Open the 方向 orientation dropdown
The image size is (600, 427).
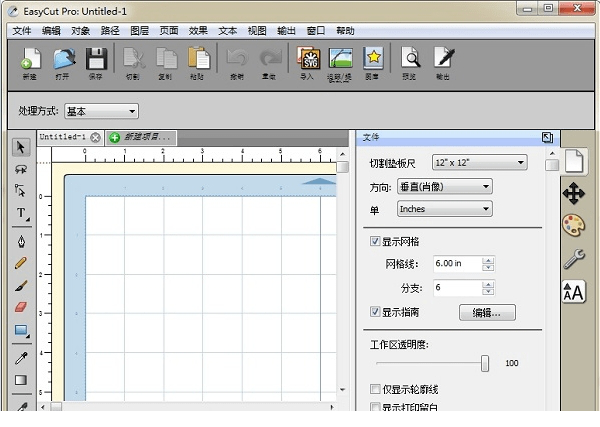[x=445, y=187]
